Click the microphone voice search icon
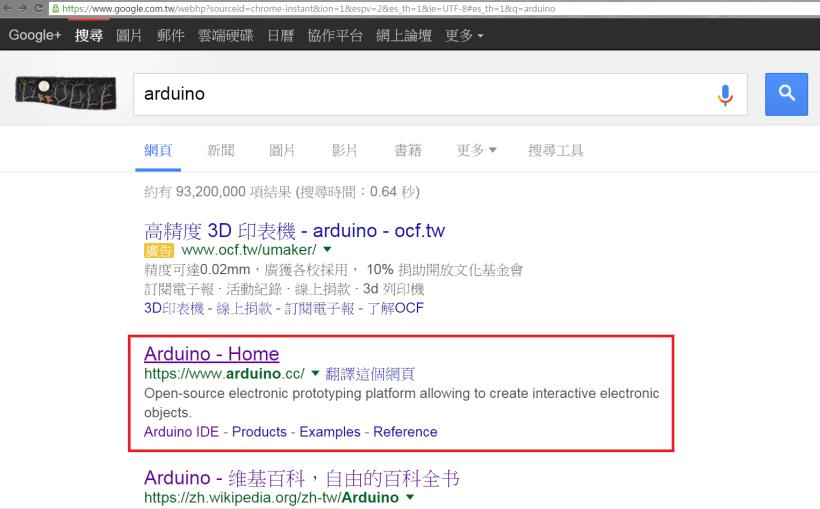The height and width of the screenshot is (509, 820). (725, 94)
